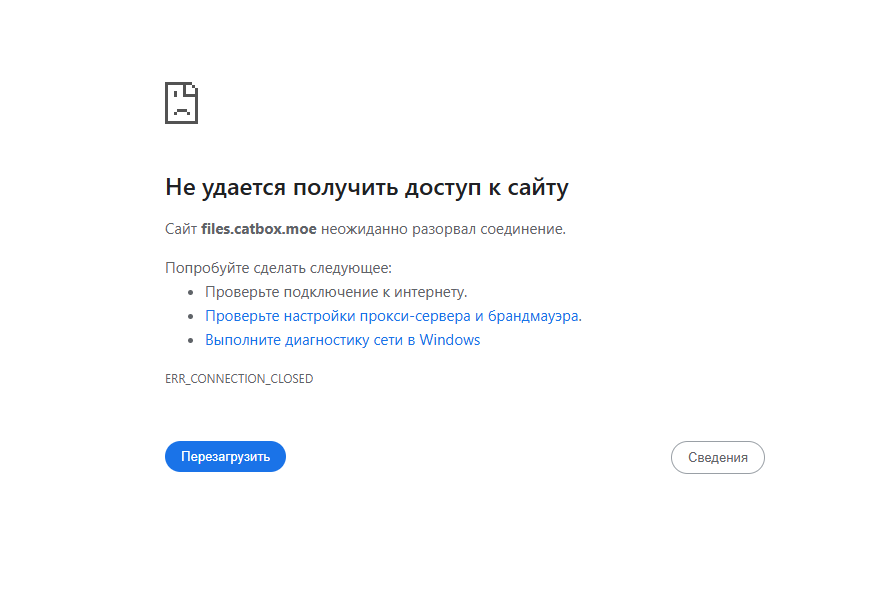Click the text Попробуйте сделать следующее
This screenshot has width=881, height=610.
(278, 268)
